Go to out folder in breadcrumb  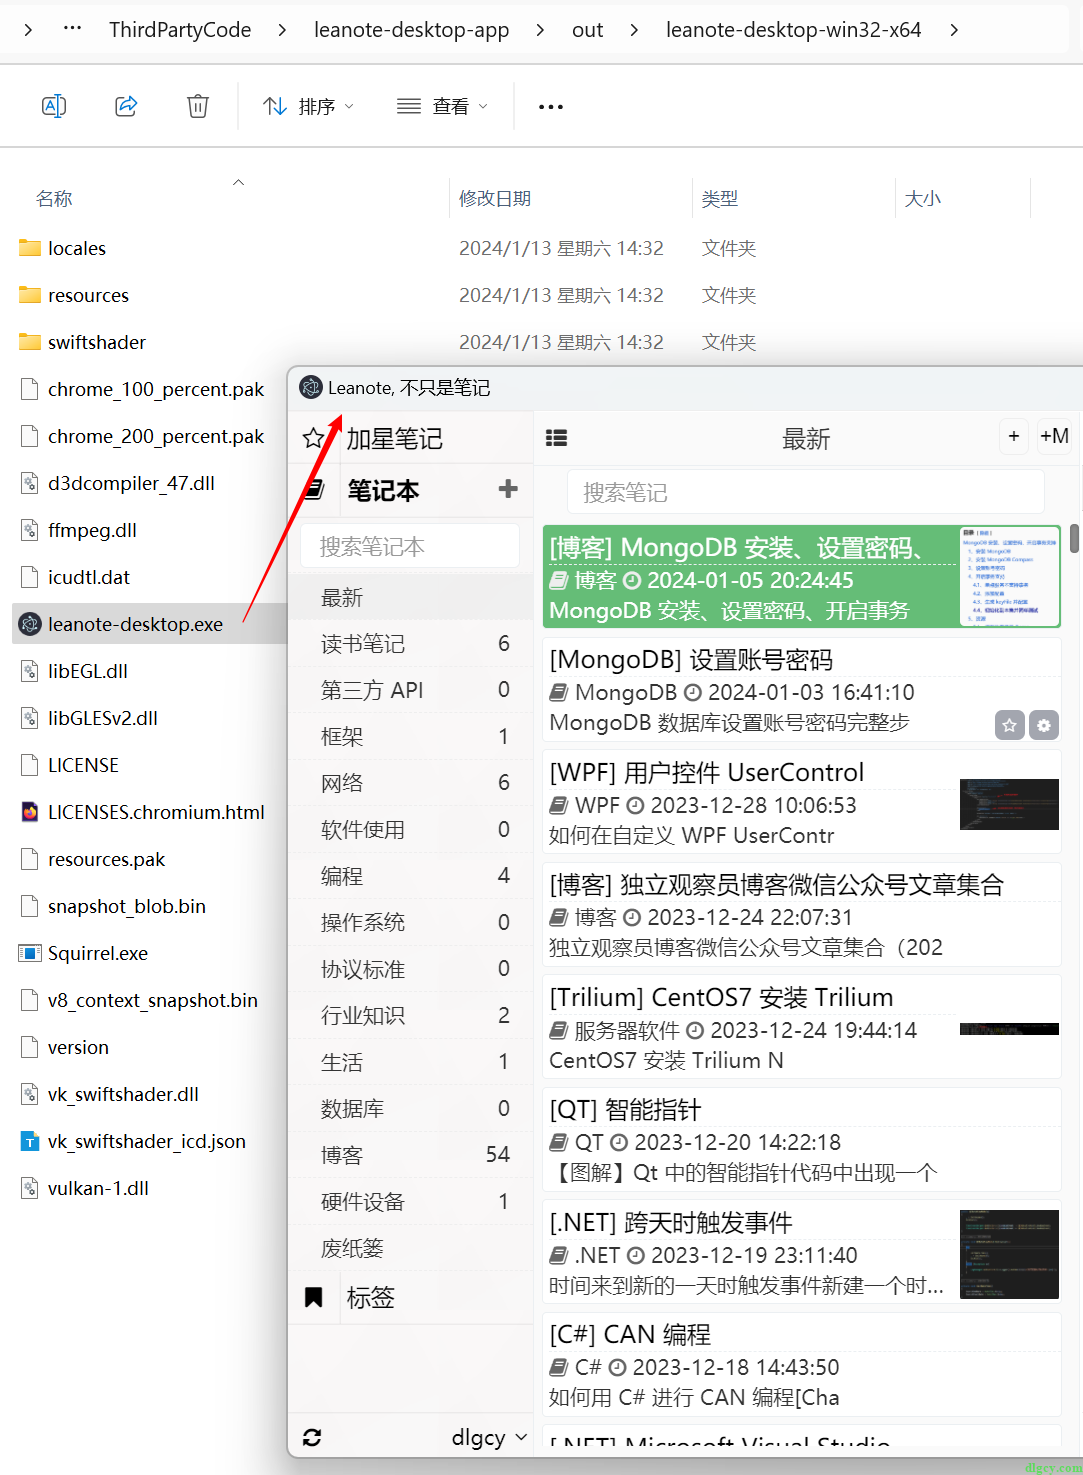click(x=588, y=29)
